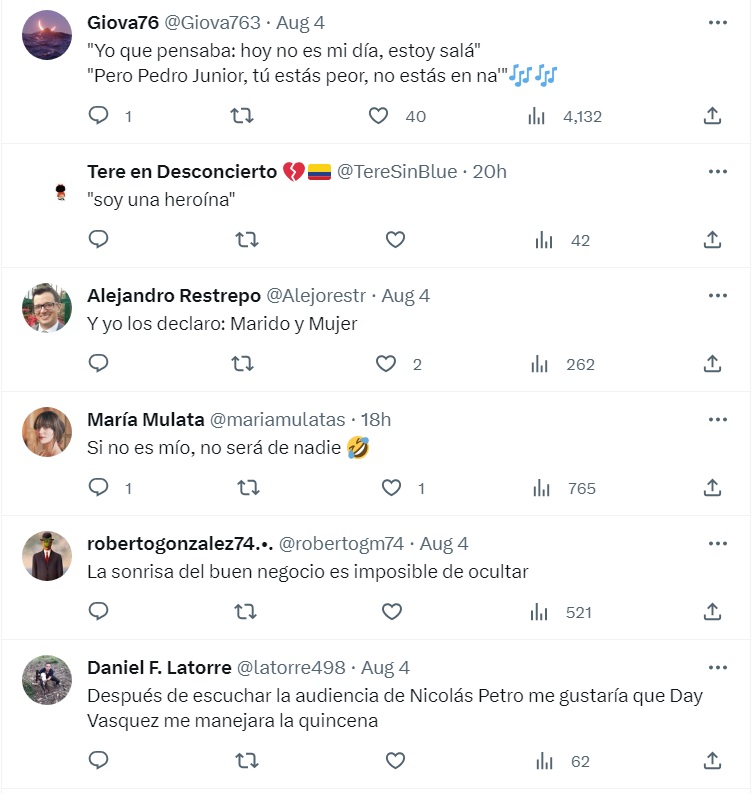
Task: Open robertogonzalez74's avatar image
Action: click(x=47, y=556)
